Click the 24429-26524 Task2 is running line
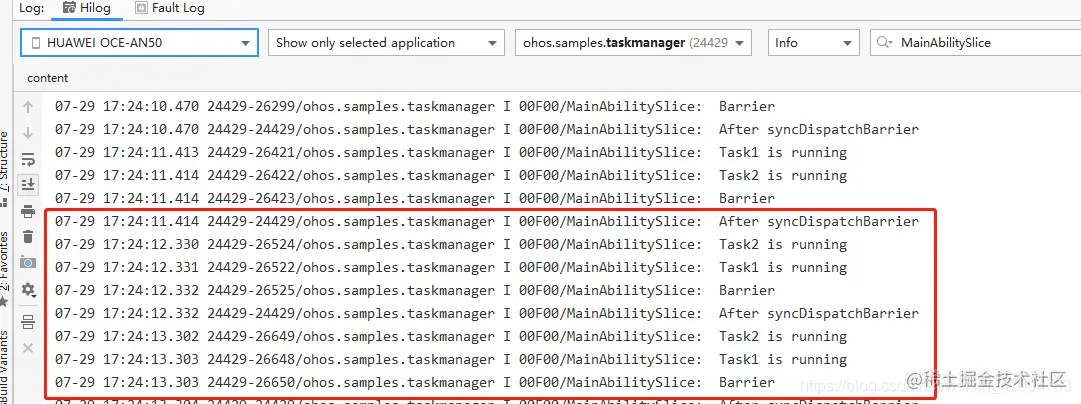The width and height of the screenshot is (1081, 404). [x=451, y=244]
